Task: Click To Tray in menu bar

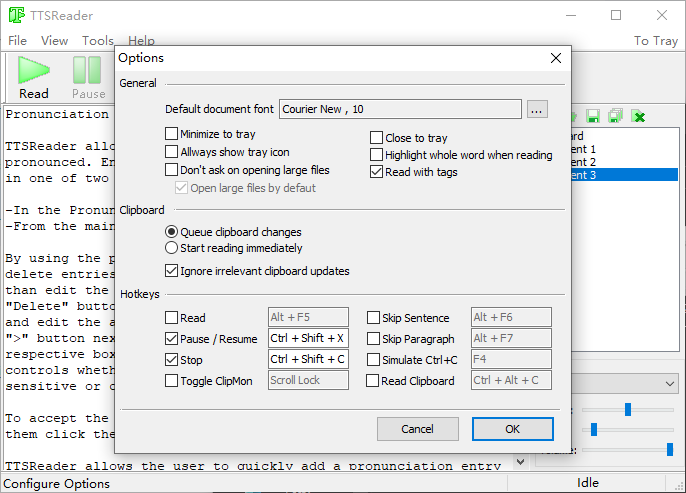Action: tap(656, 41)
